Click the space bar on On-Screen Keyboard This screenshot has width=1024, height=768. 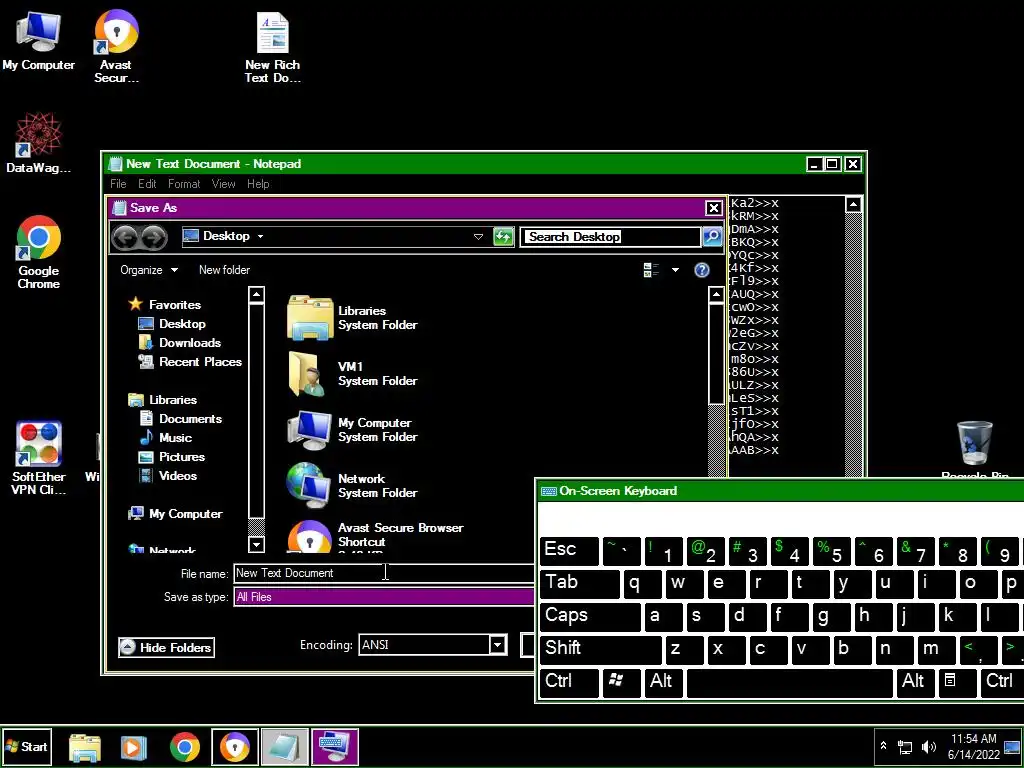(x=790, y=682)
